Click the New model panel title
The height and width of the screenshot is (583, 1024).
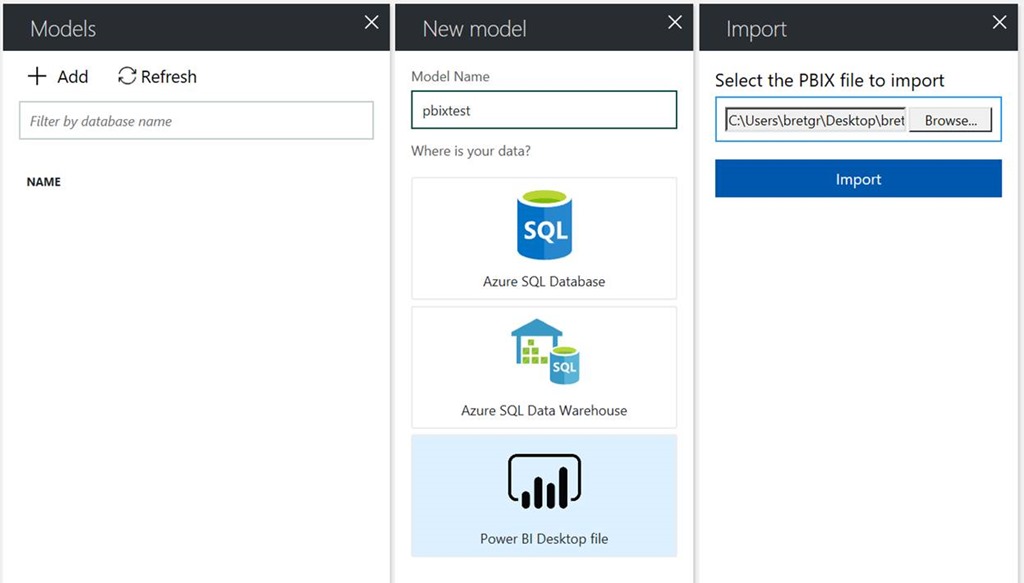pos(474,29)
